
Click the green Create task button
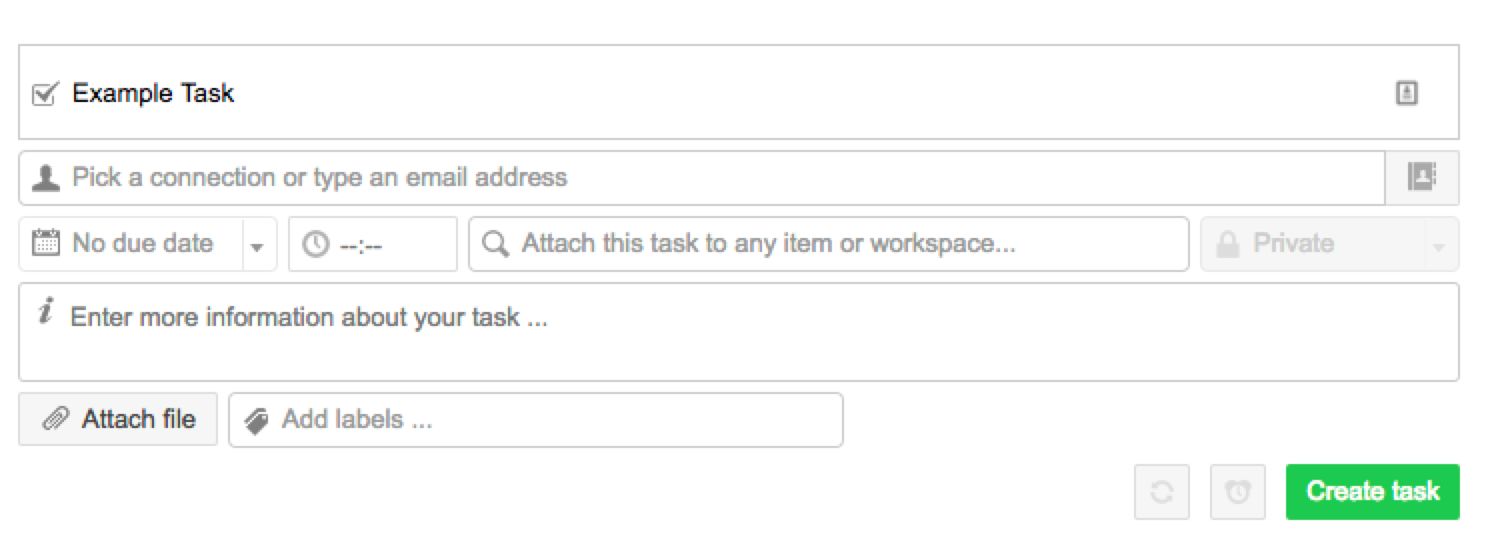(1372, 492)
